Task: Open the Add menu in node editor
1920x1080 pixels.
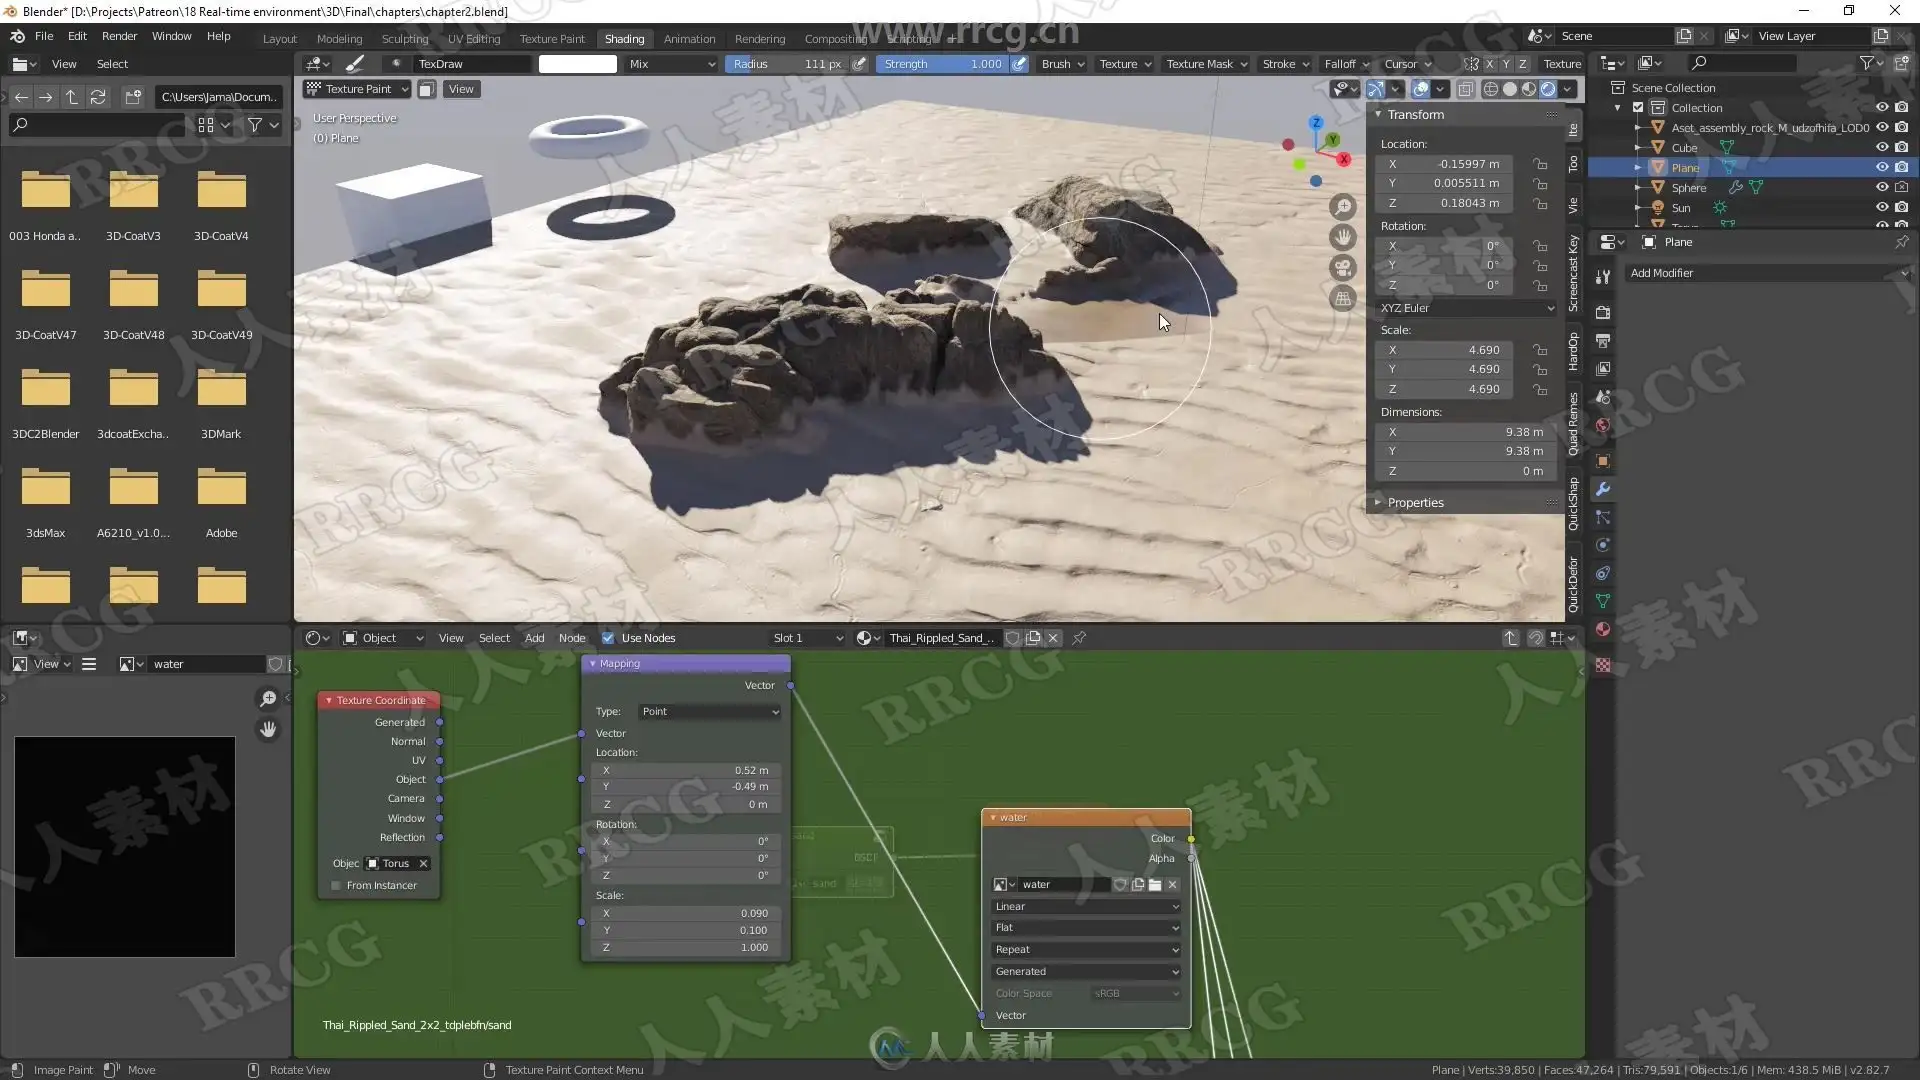Action: pos(534,638)
